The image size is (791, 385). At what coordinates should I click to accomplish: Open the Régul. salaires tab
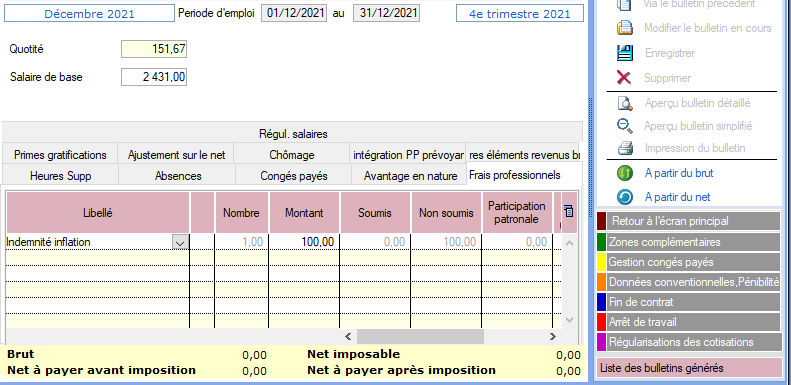click(293, 134)
